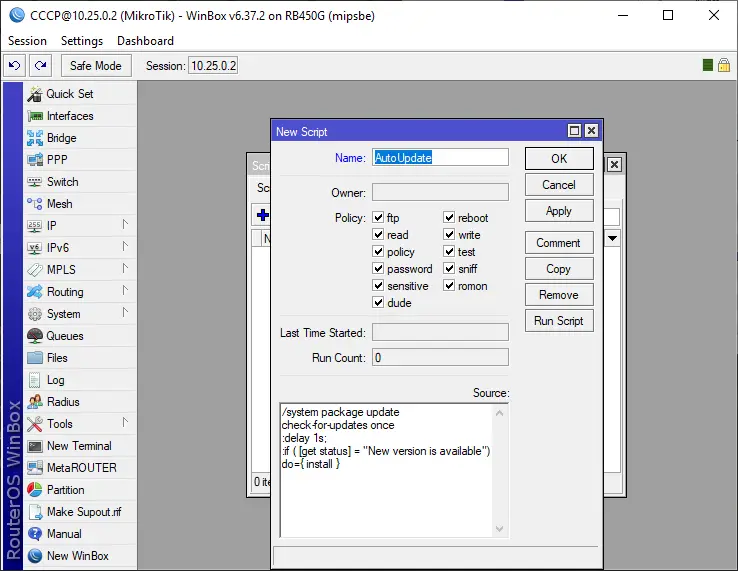This screenshot has height=571, width=738.
Task: Expand the System submenu arrow
Action: (x=125, y=312)
